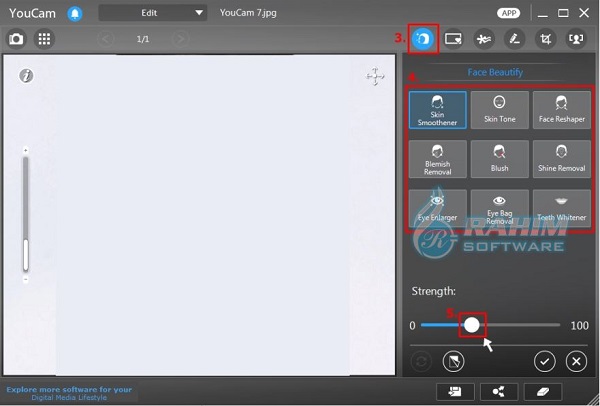The width and height of the screenshot is (600, 406).
Task: Select Skin Tone option
Action: click(x=499, y=110)
